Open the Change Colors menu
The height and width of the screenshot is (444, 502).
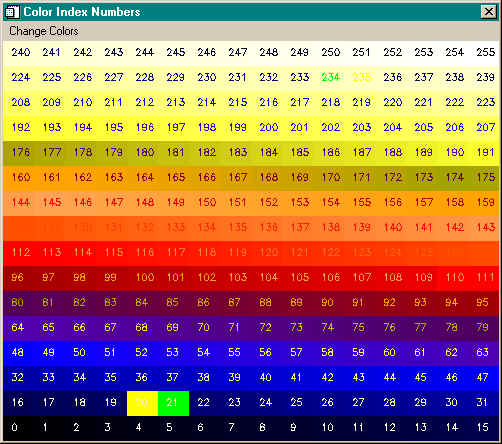44,31
